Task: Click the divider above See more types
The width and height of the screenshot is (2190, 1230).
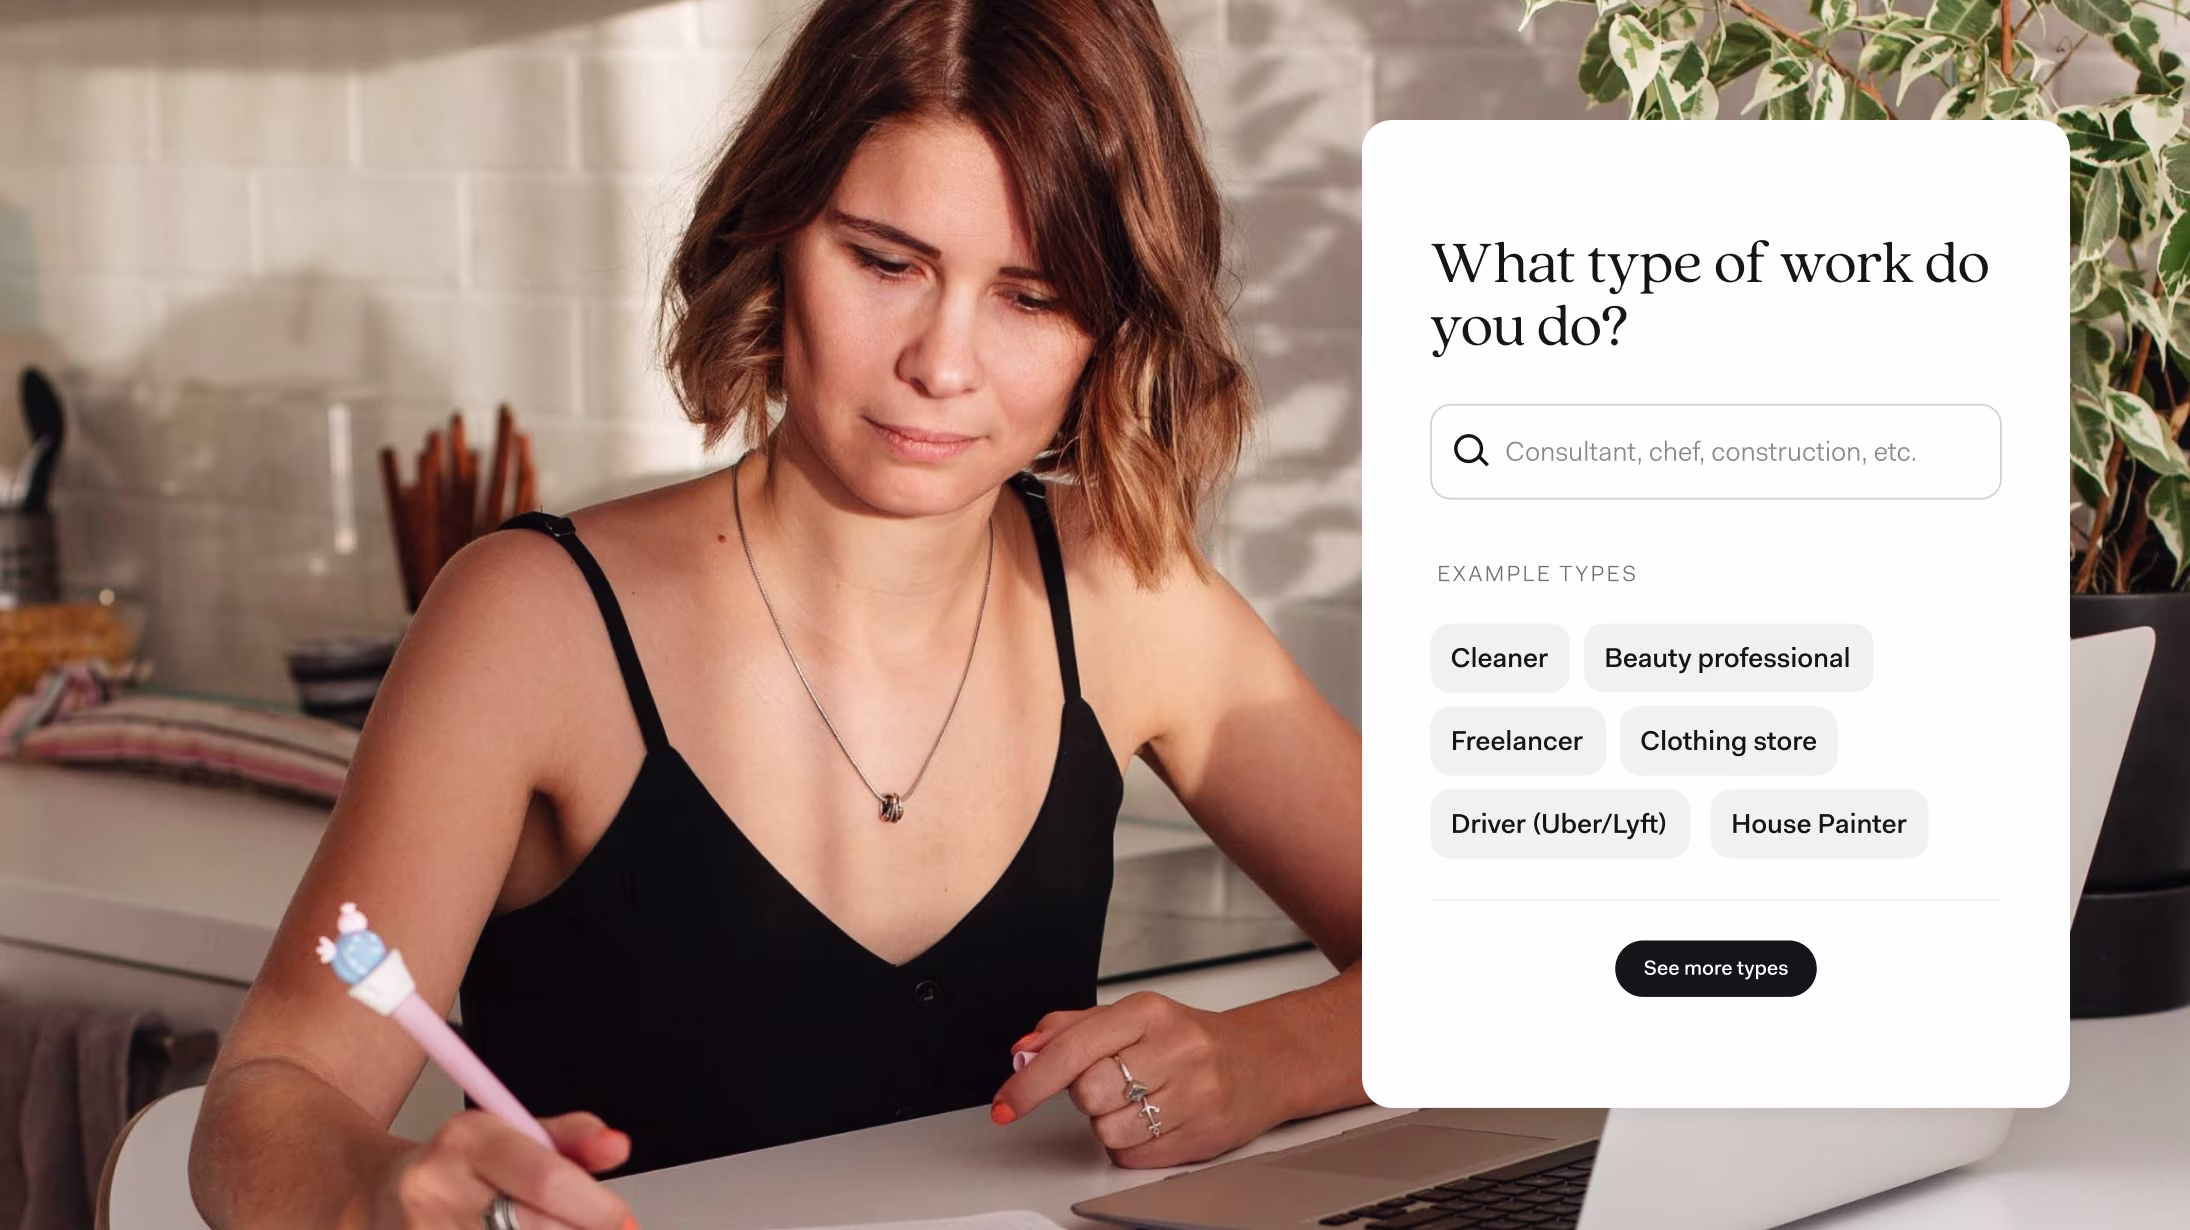Action: pos(1715,900)
